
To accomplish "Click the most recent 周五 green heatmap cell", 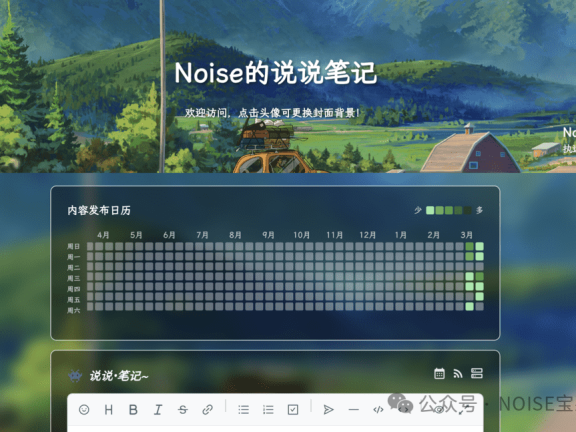I will point(479,296).
